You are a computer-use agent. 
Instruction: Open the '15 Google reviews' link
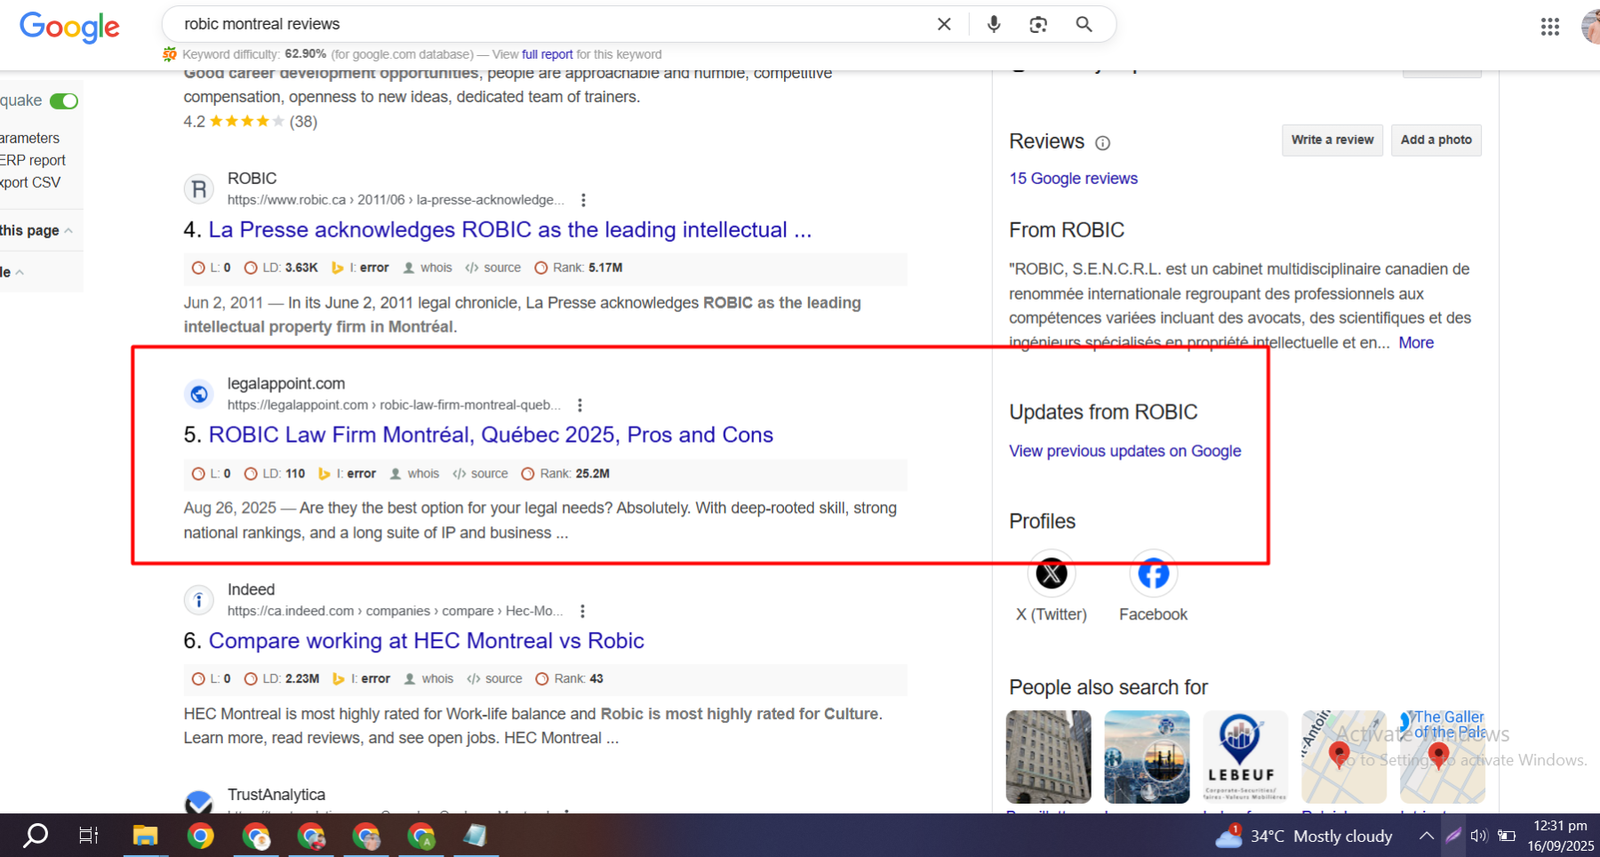click(x=1073, y=178)
